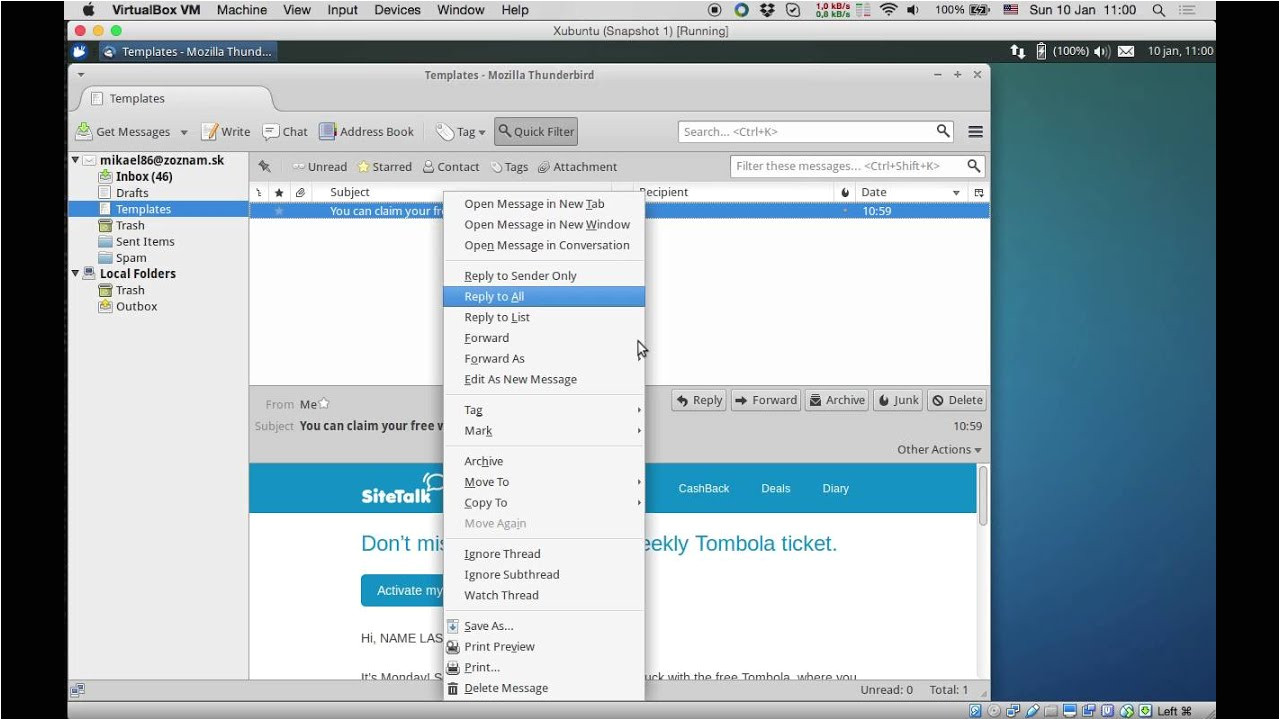Choose Reply to All from context menu
The image size is (1280, 720).
[x=544, y=297]
